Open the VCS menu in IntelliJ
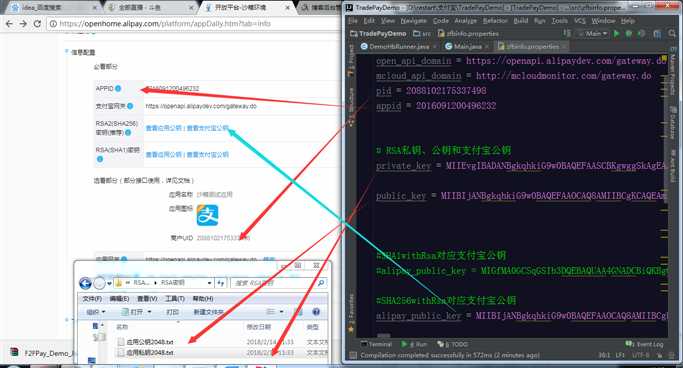The image size is (683, 368). (580, 20)
